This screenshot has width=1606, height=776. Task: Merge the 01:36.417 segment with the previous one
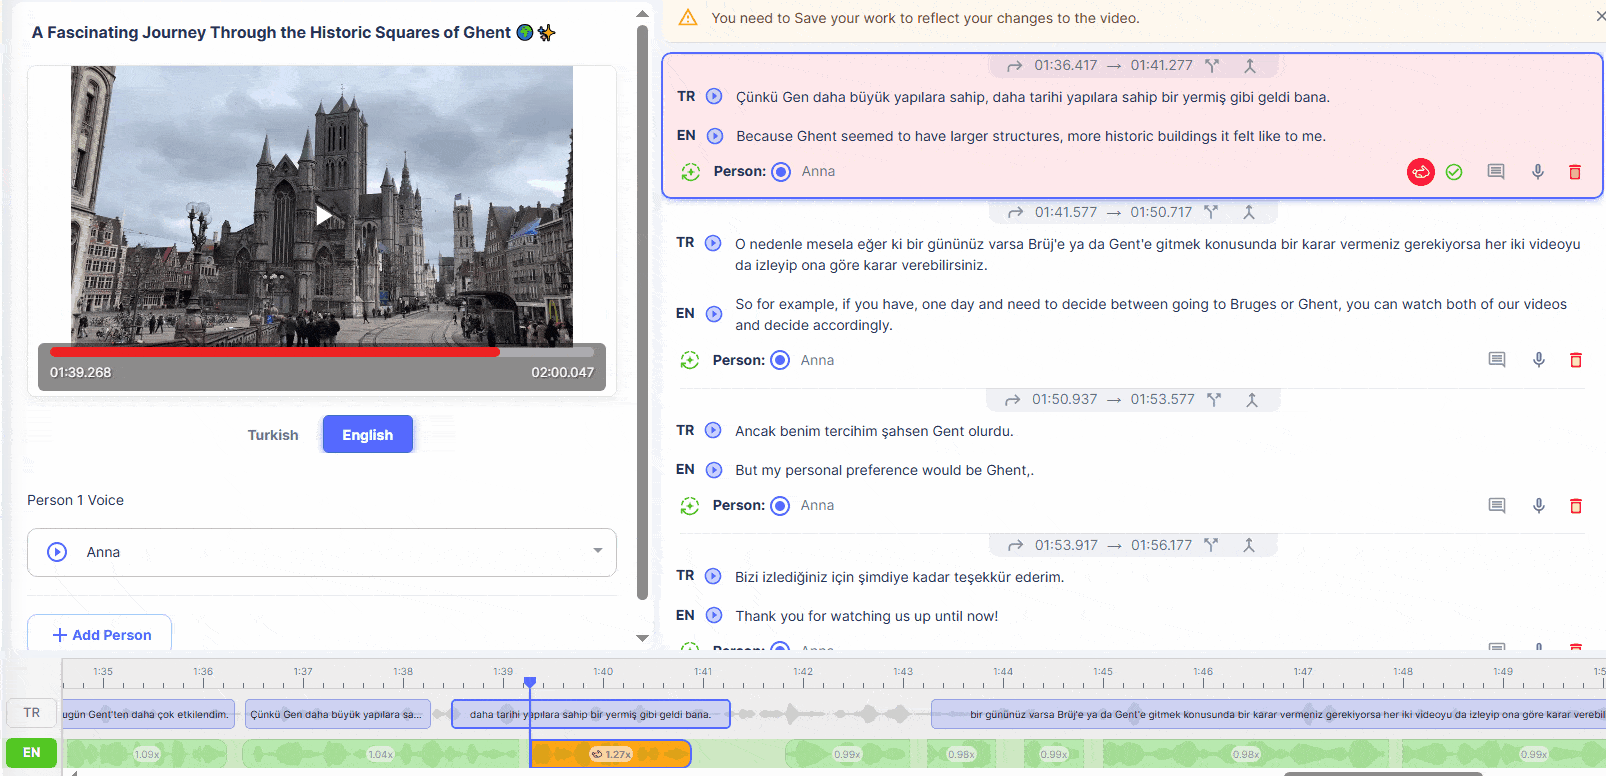click(1249, 66)
